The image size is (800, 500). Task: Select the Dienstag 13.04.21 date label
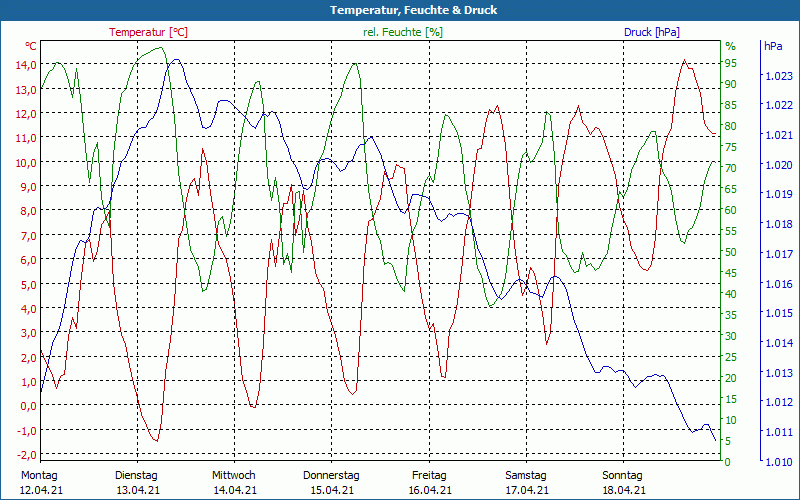137,482
